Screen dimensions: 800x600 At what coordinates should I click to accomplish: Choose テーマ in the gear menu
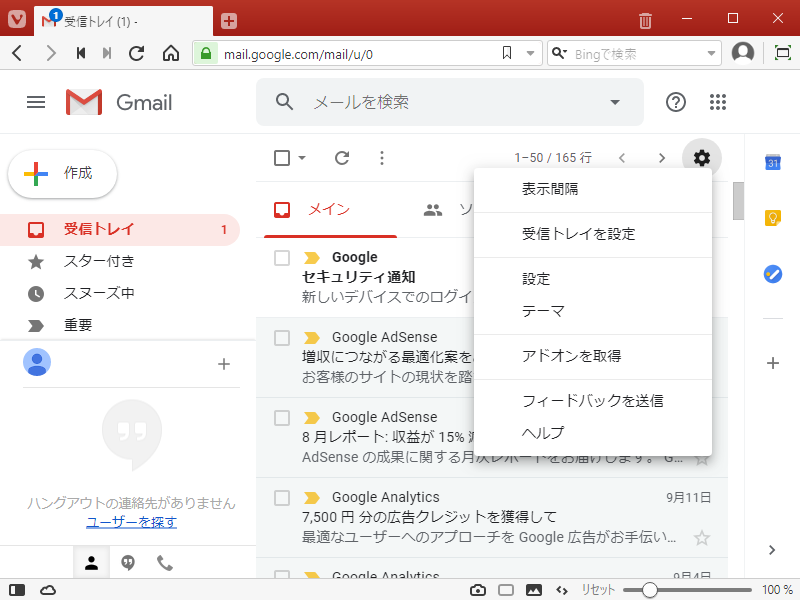[593, 311]
